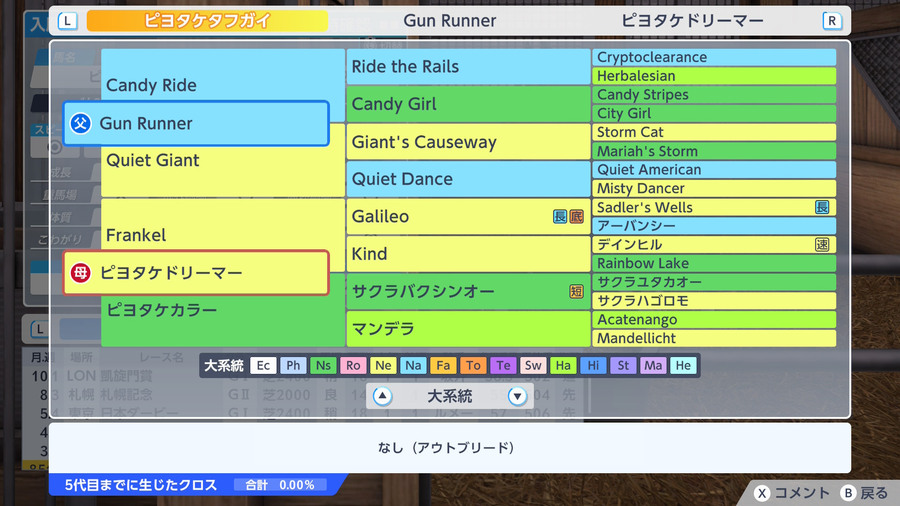Switch to the ピヨタケタフガイ tab

pos(207,21)
